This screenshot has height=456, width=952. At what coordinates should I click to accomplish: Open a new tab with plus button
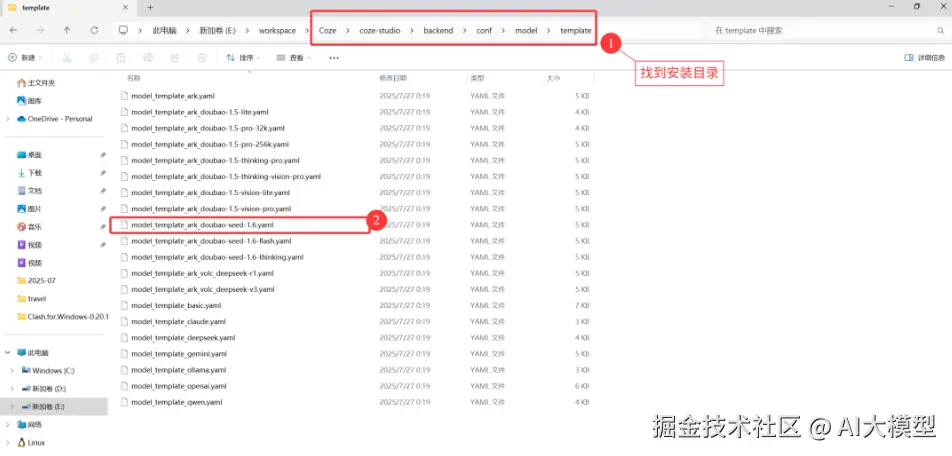coord(151,7)
